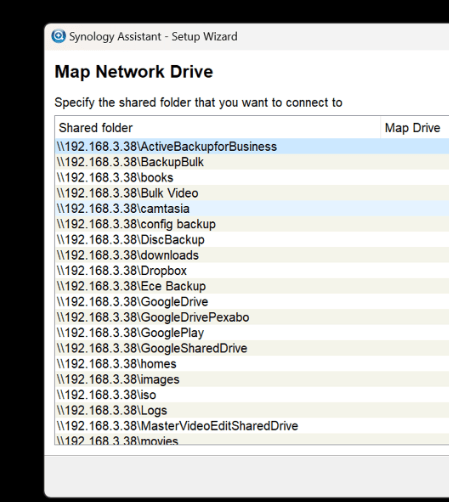Choose the DiscBackup shared folder
This screenshot has height=502, width=449.
coord(252,239)
